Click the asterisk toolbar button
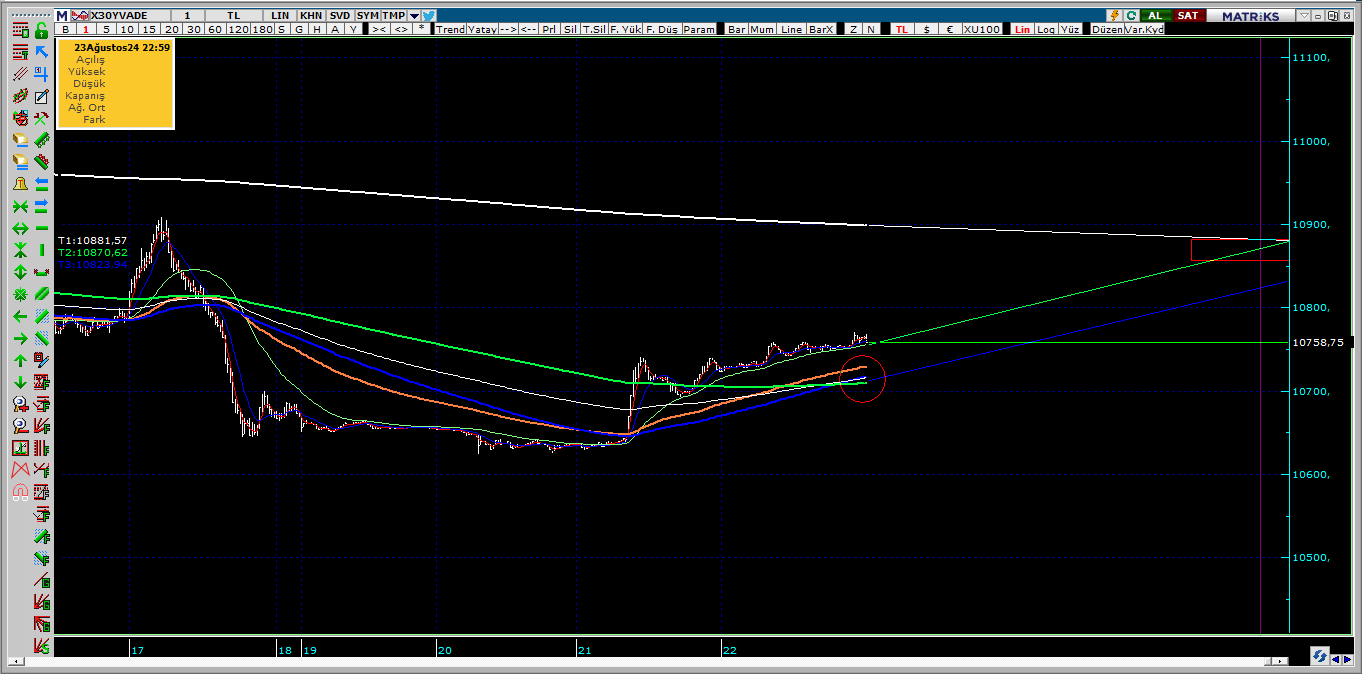1362x674 pixels. [422, 29]
